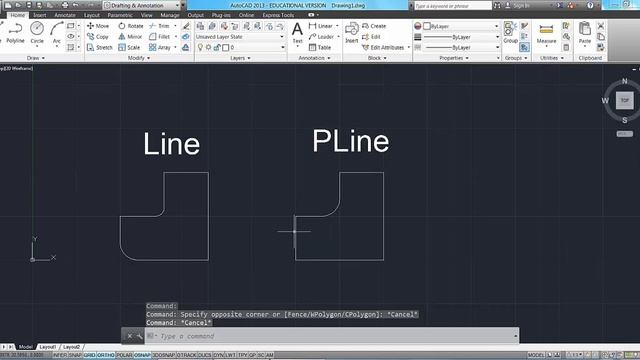Expand the Modify panel

139,58
